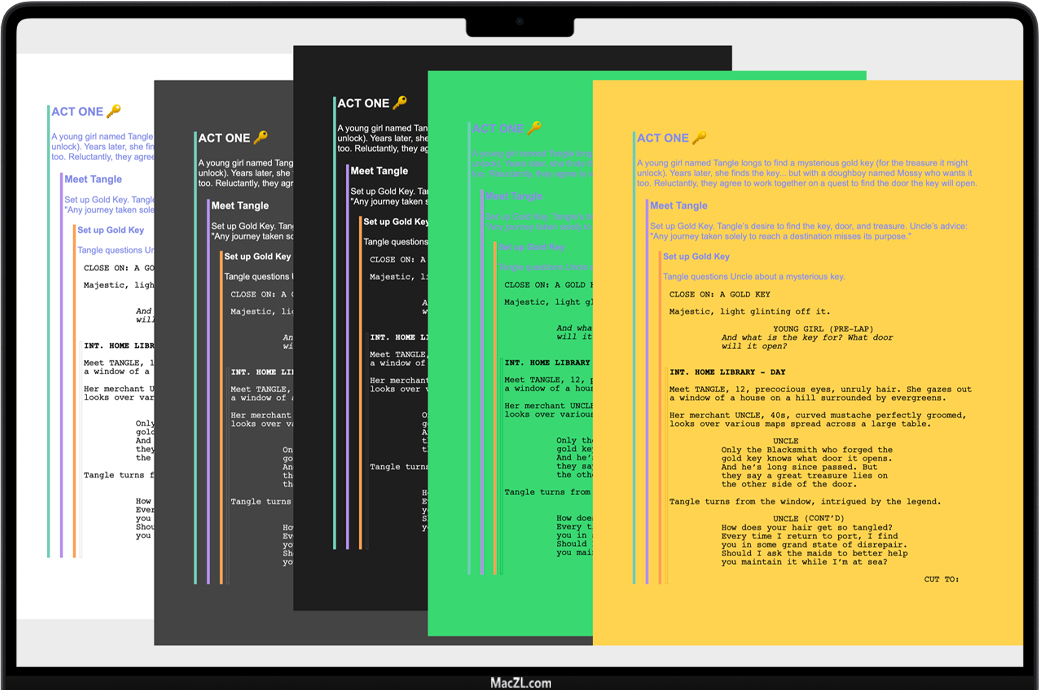Viewport: 1040px width, 690px height.
Task: Click the key emoji on the white page
Action: click(114, 112)
